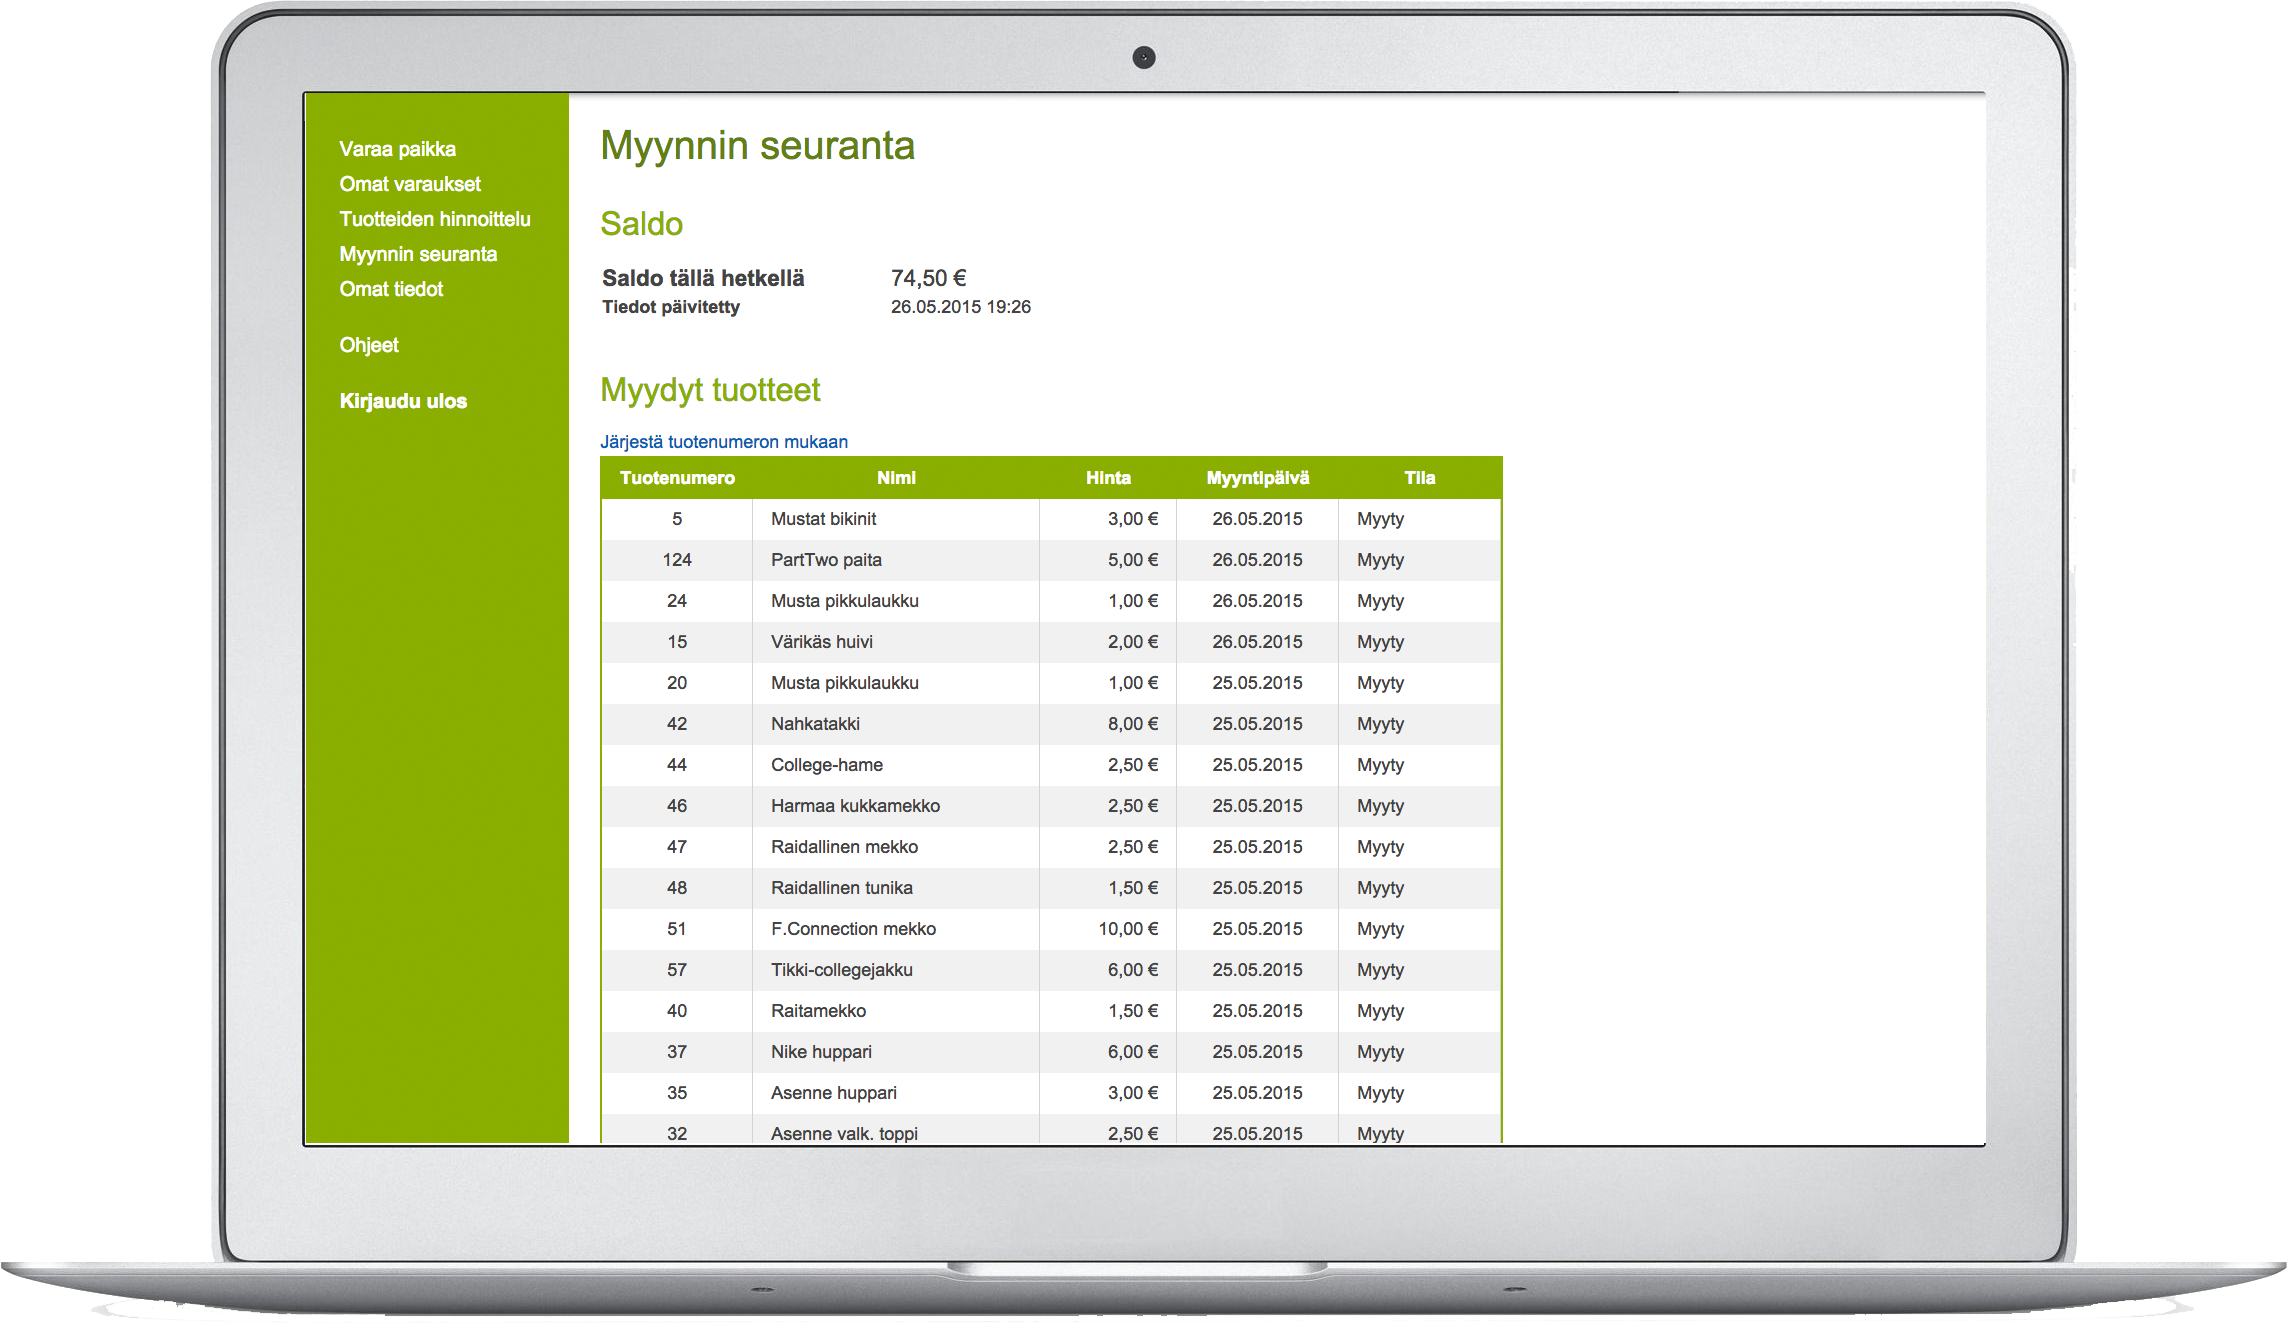
Task: Click Tuotenumero column header
Action: 677,478
